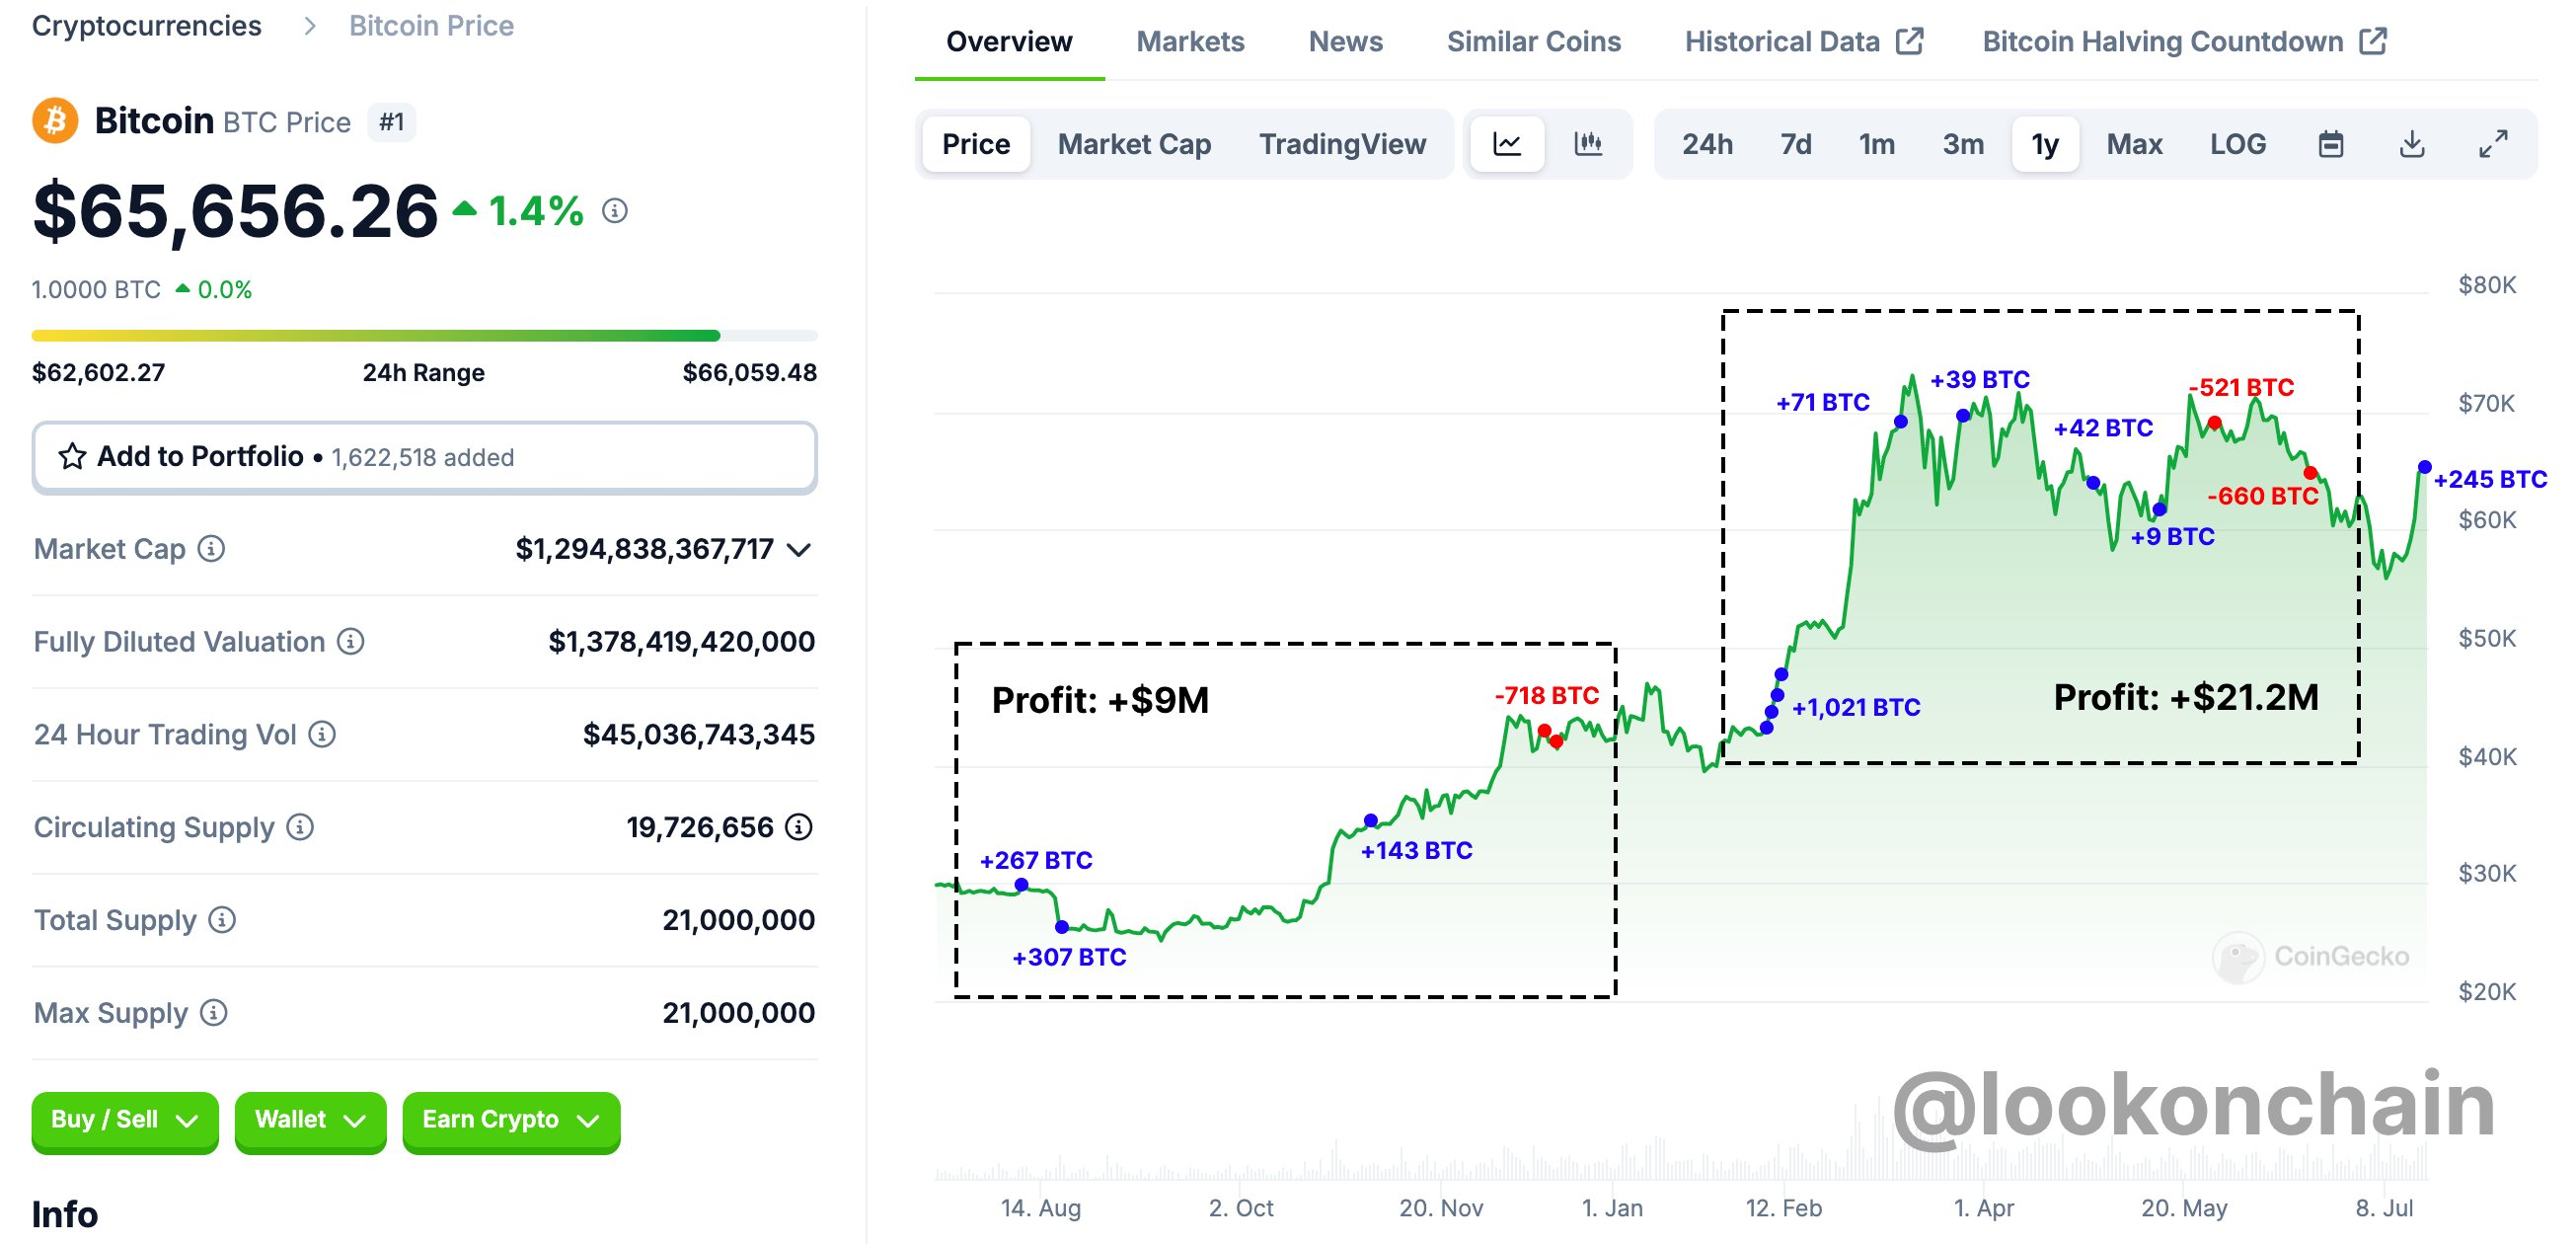Expand chart to fullscreen

coord(2492,144)
